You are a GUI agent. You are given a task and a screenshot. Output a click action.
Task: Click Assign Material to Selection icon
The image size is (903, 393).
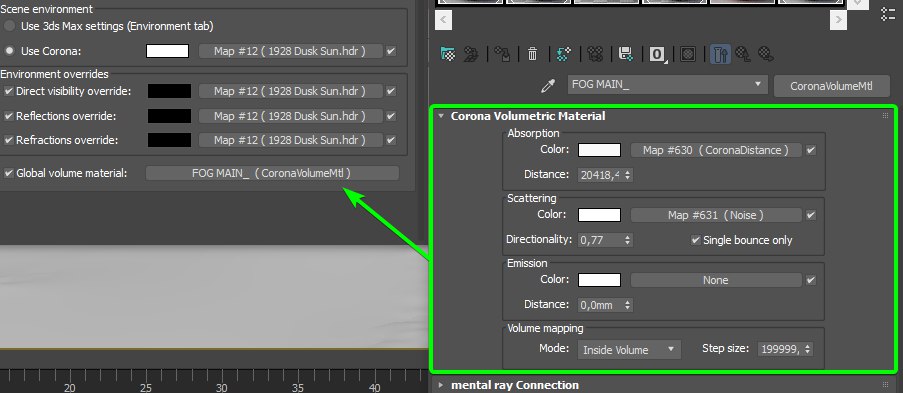click(x=502, y=54)
